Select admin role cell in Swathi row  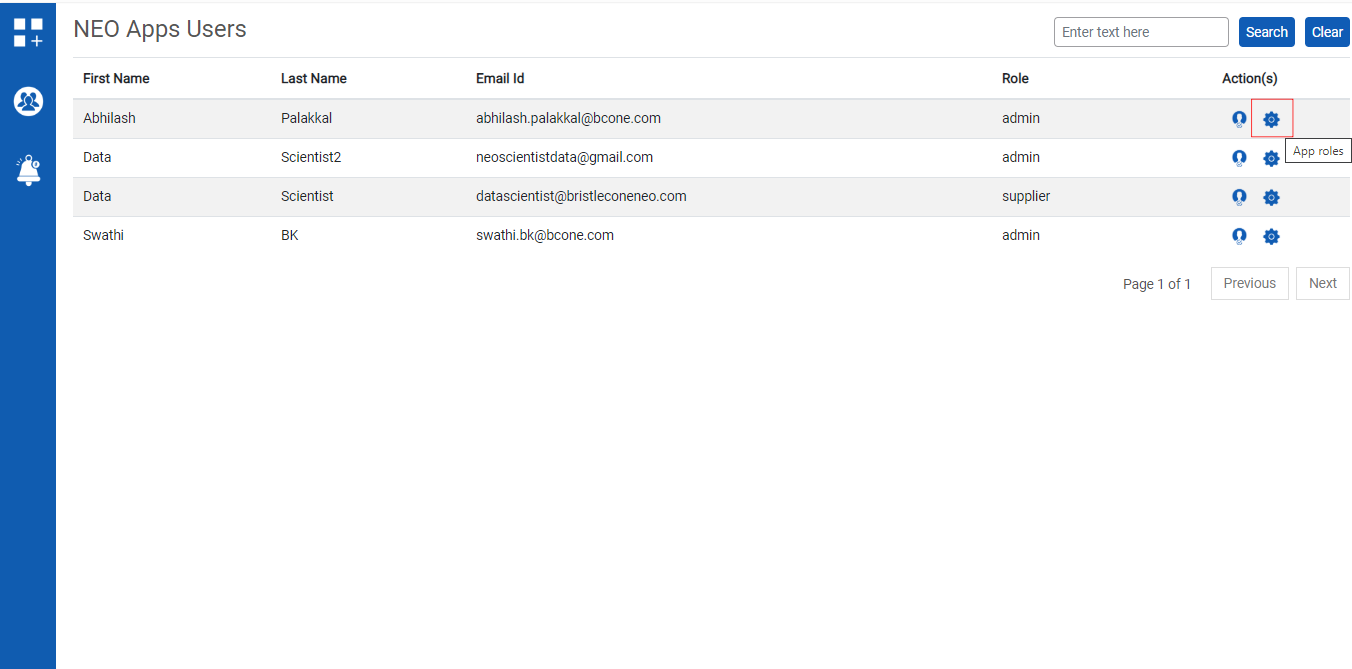[x=1021, y=235]
